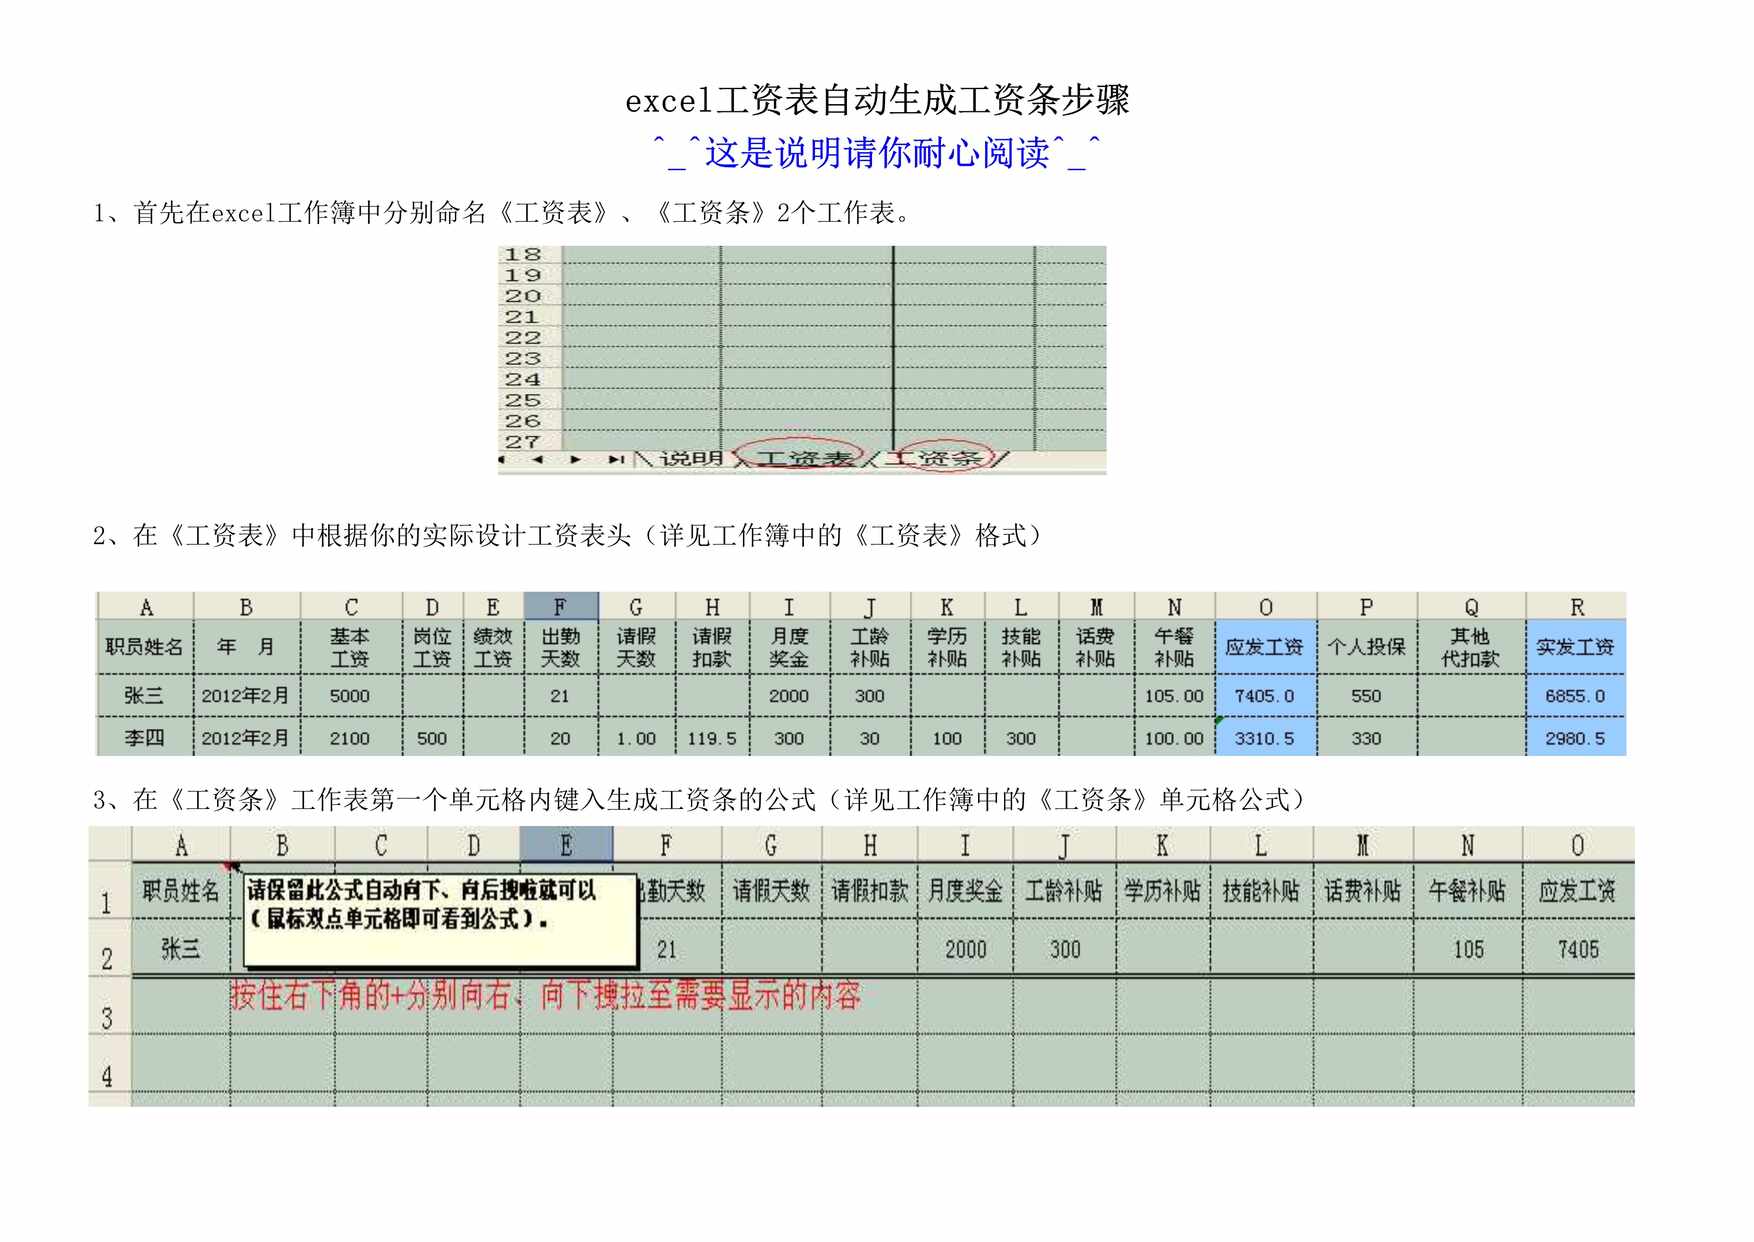The image size is (1754, 1242).
Task: Select 张三's insurance cell 550
Action: [x=1366, y=696]
